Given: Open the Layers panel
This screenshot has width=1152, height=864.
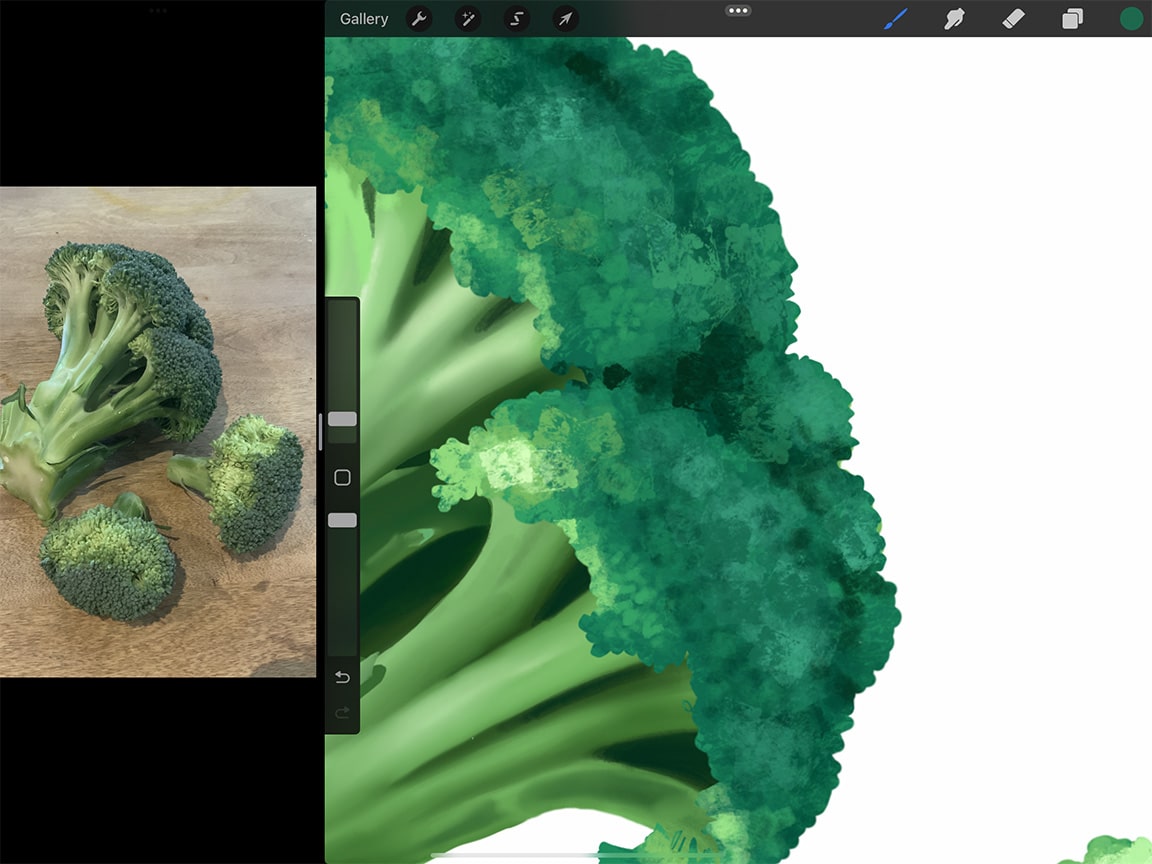Looking at the screenshot, I should pos(1072,18).
